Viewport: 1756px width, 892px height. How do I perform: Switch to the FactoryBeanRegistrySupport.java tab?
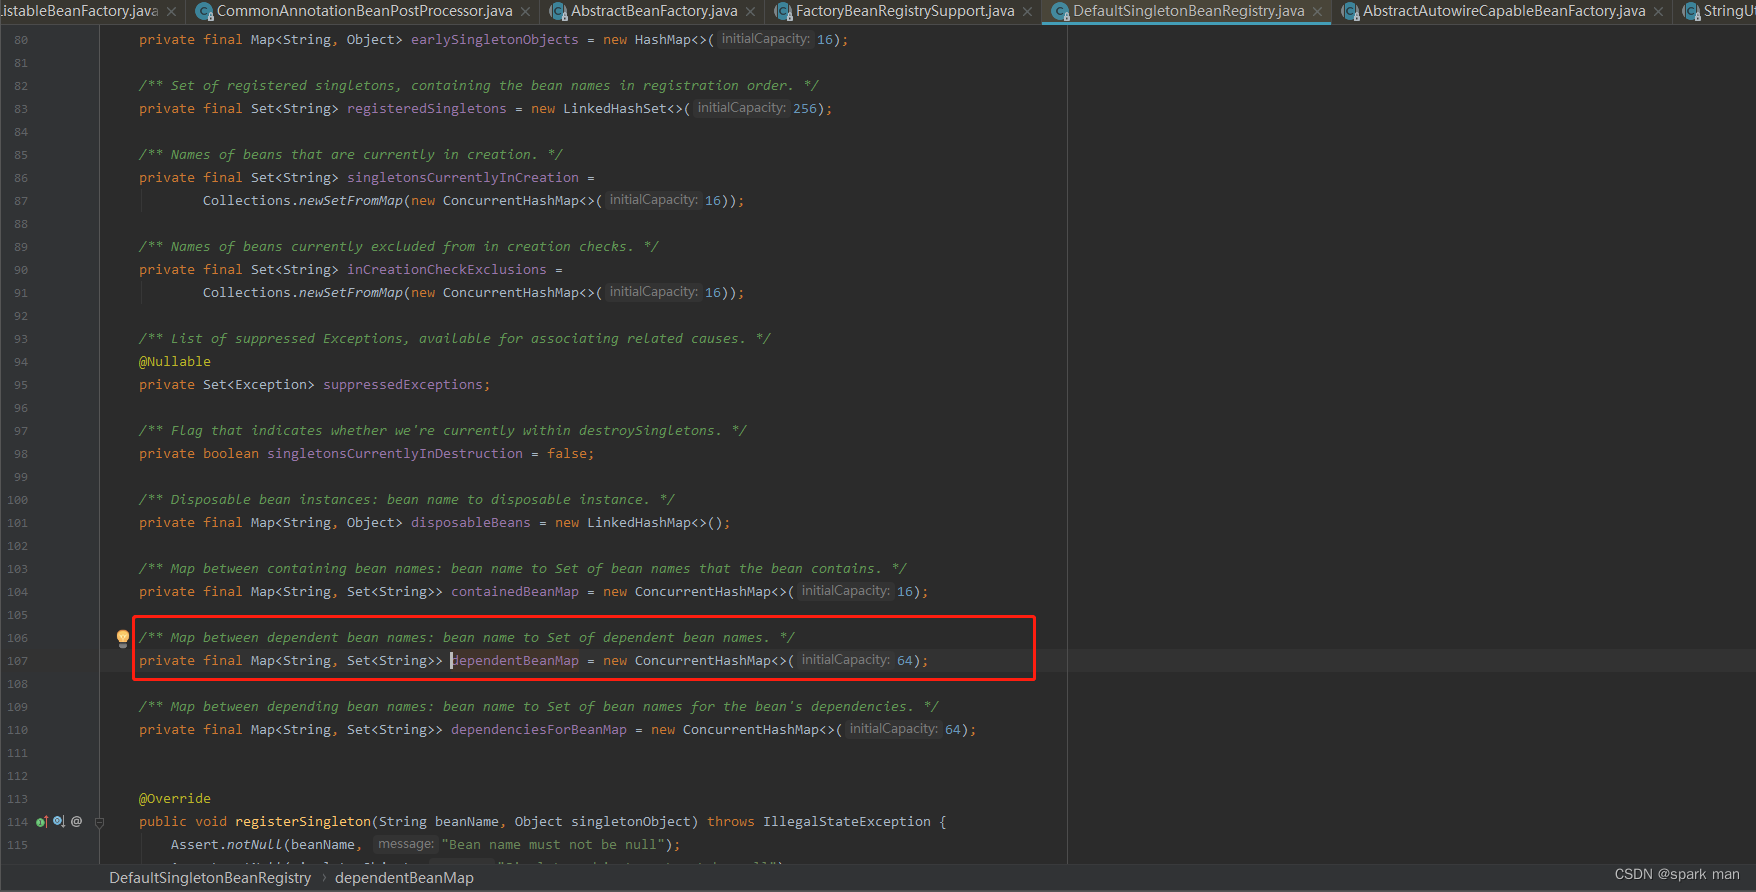tap(905, 11)
